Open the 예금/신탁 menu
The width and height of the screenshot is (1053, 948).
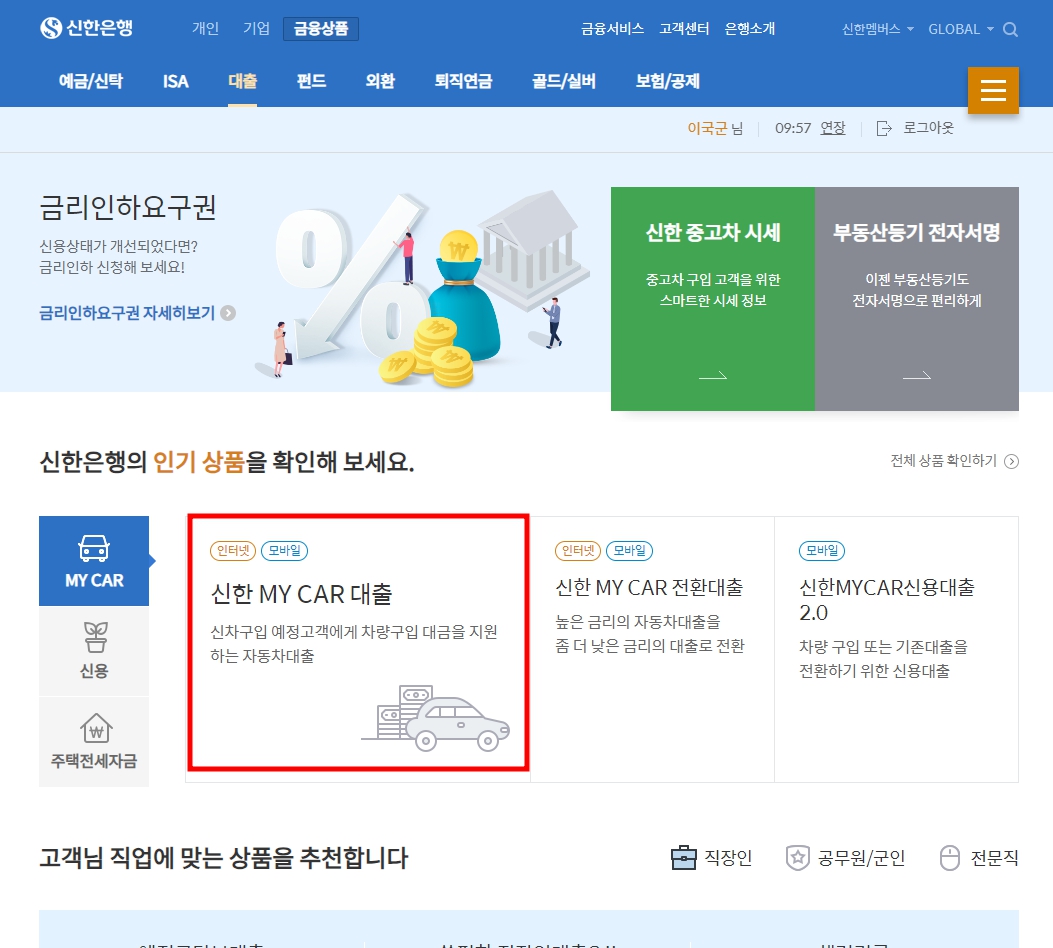tap(91, 81)
